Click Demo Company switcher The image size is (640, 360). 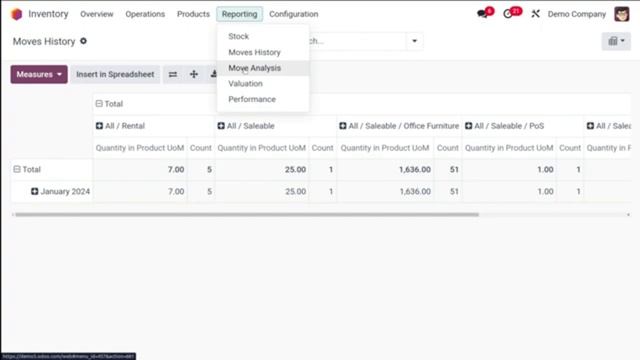577,14
